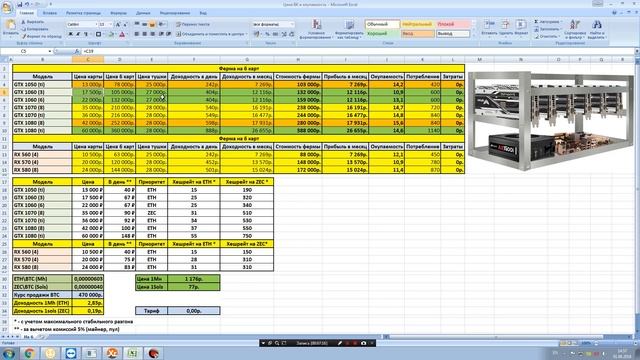This screenshot has height=360, width=640.
Task: Open Conditional Formatting (Условное форматирование)
Action: click(x=316, y=29)
